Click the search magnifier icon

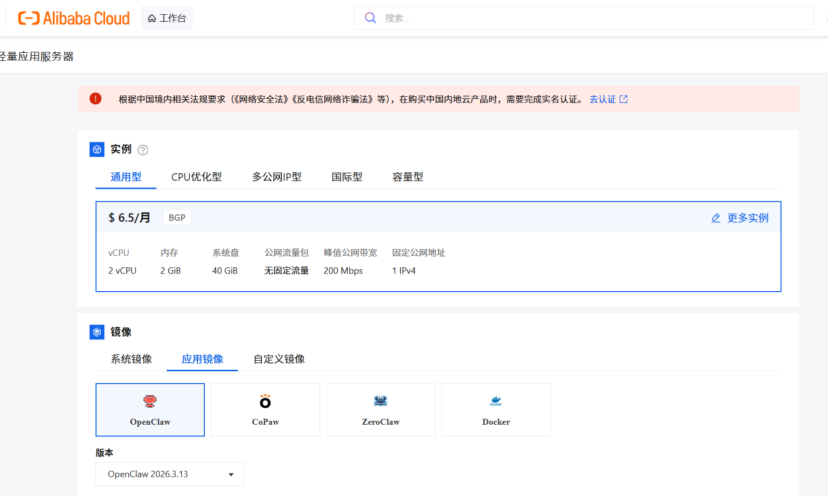[371, 18]
